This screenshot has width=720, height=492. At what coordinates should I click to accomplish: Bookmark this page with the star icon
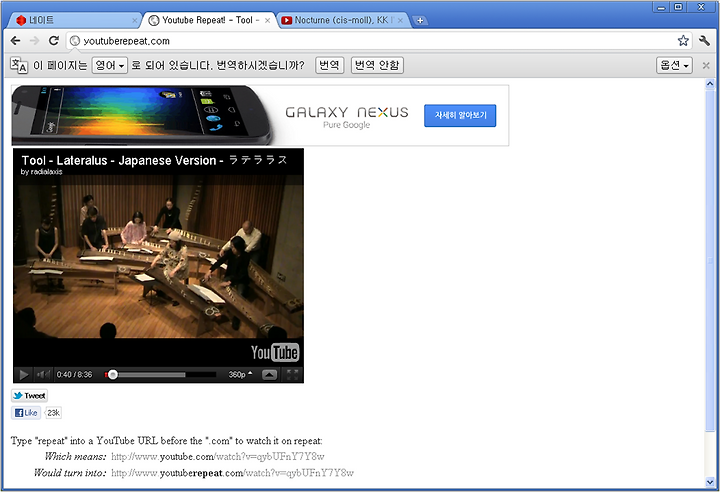click(x=683, y=41)
